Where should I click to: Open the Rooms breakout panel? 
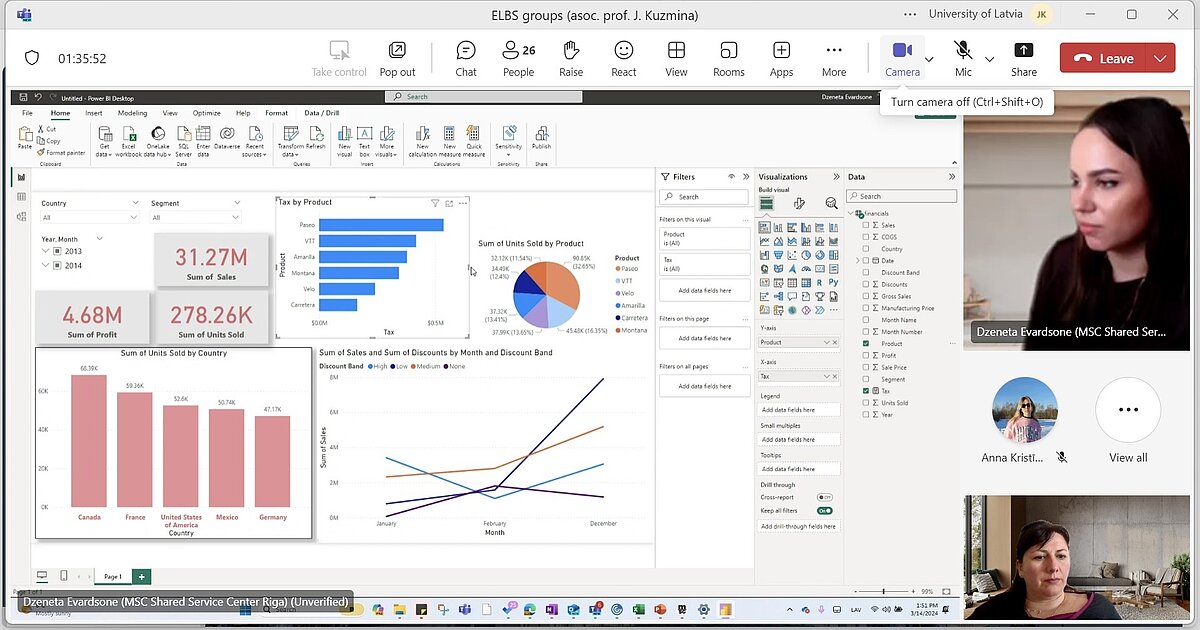pyautogui.click(x=728, y=58)
